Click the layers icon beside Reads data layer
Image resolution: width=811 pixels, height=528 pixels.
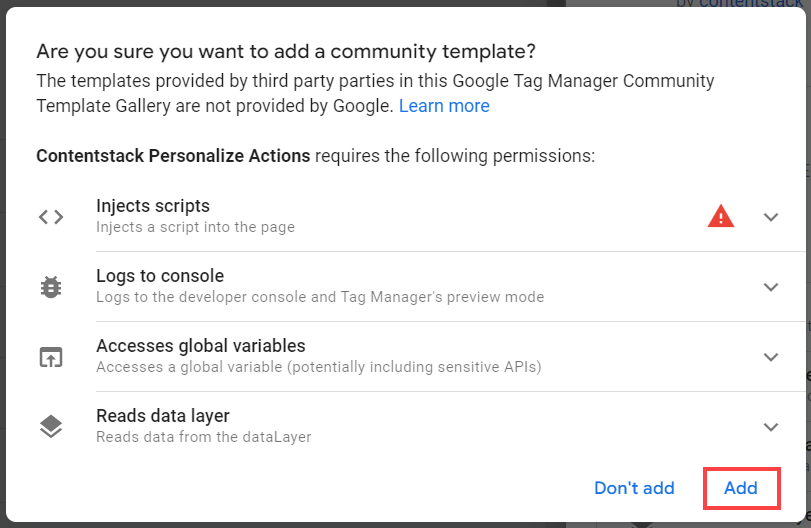click(51, 427)
